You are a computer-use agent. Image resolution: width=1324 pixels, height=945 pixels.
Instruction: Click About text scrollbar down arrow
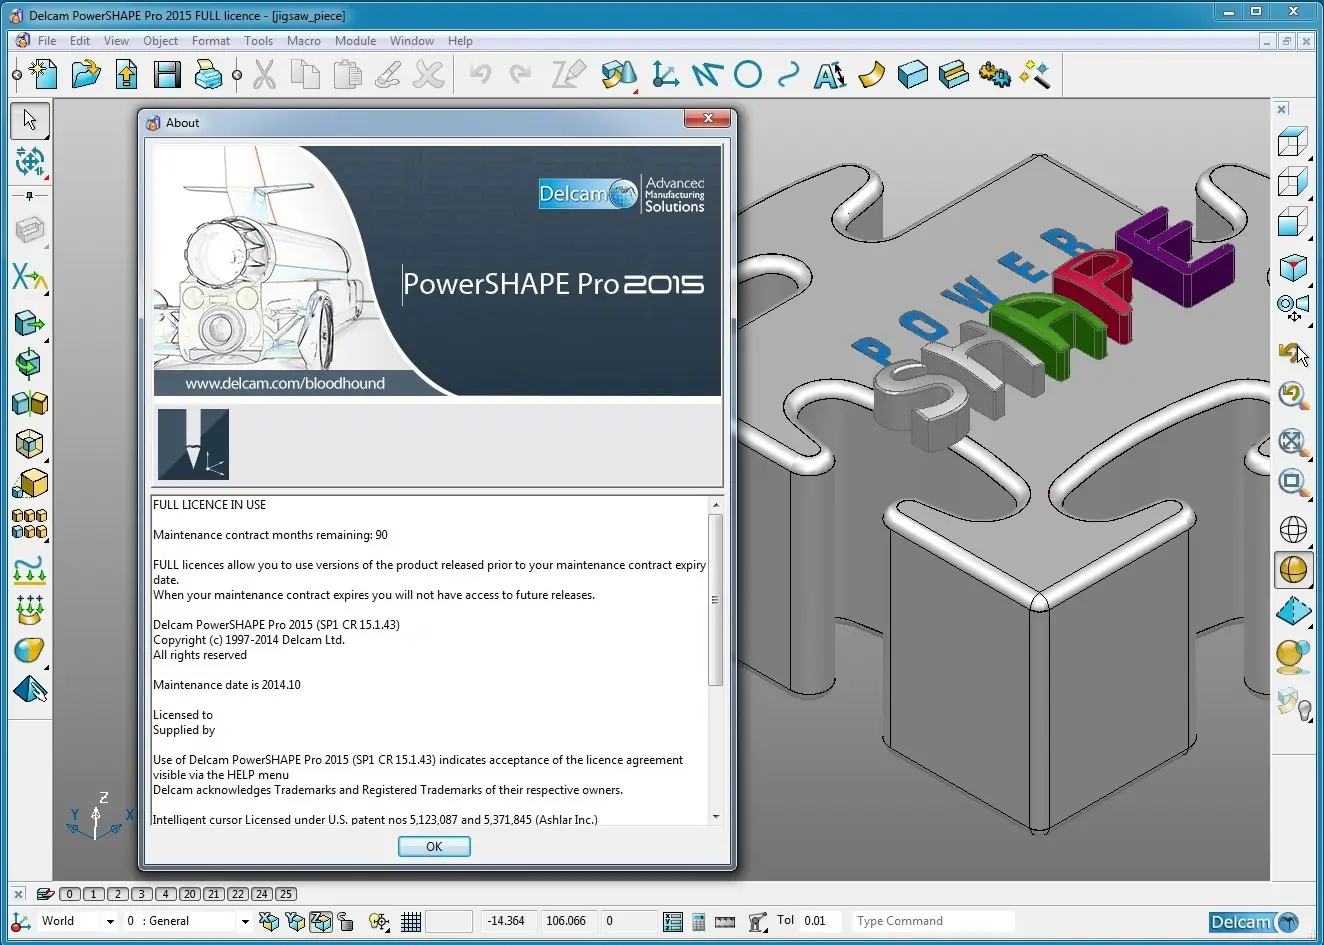[x=715, y=817]
